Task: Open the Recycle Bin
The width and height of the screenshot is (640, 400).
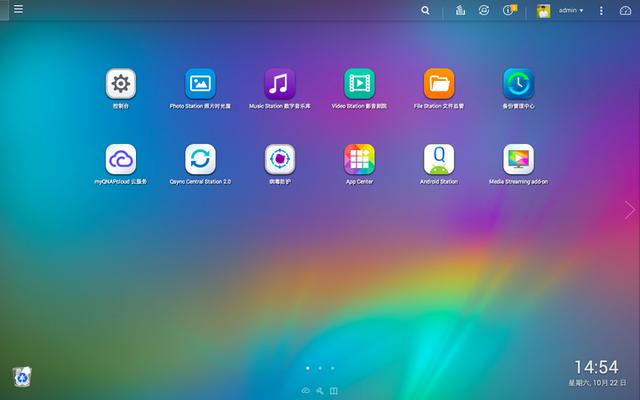Action: (x=22, y=376)
